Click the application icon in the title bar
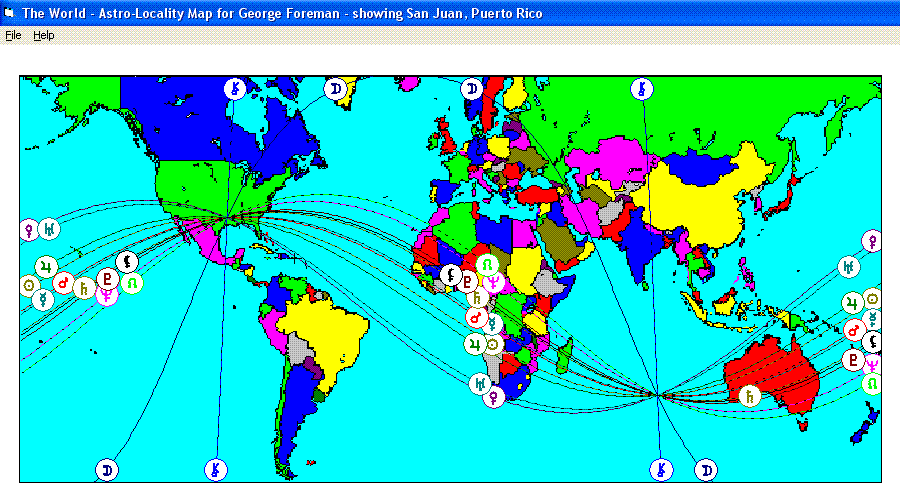This screenshot has height=500, width=900. (x=9, y=13)
